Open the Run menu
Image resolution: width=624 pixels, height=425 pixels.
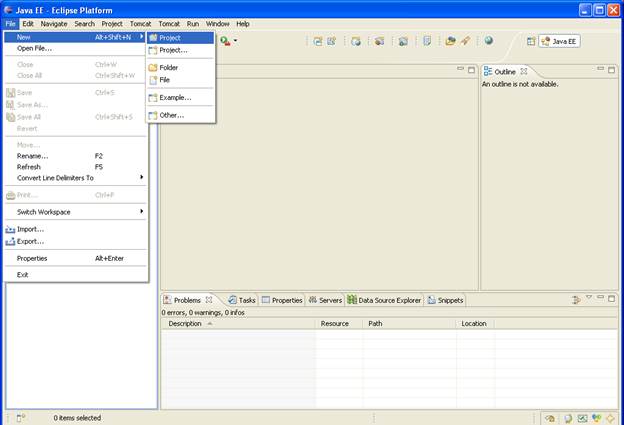[193, 24]
